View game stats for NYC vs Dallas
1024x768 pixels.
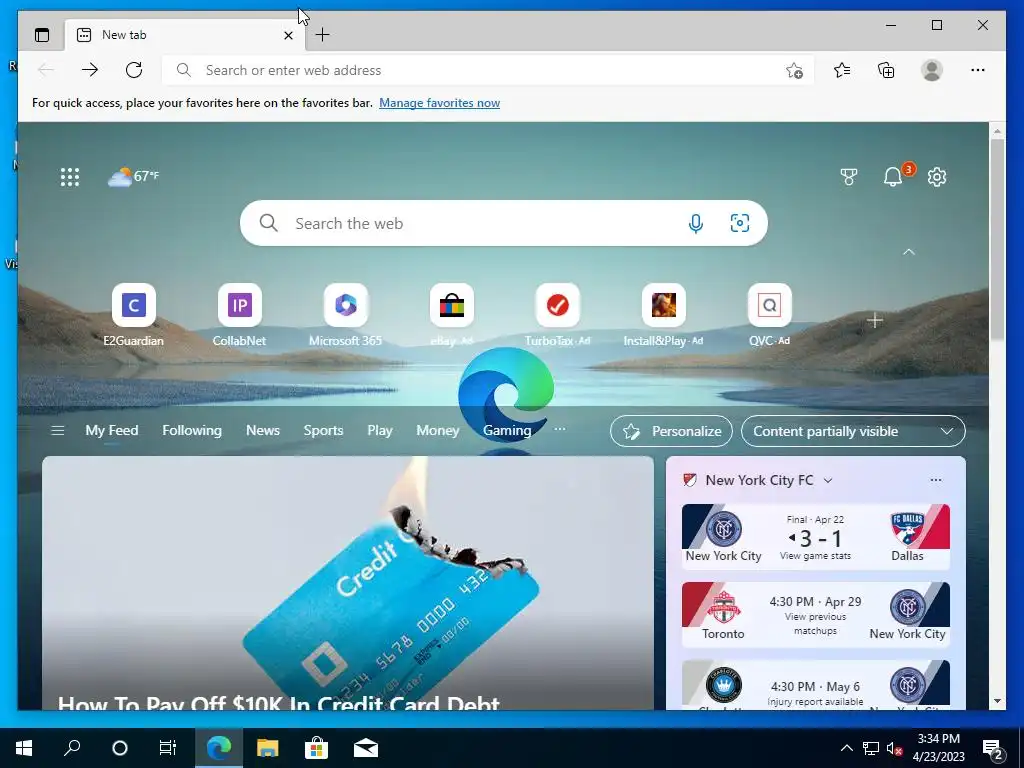tap(815, 556)
